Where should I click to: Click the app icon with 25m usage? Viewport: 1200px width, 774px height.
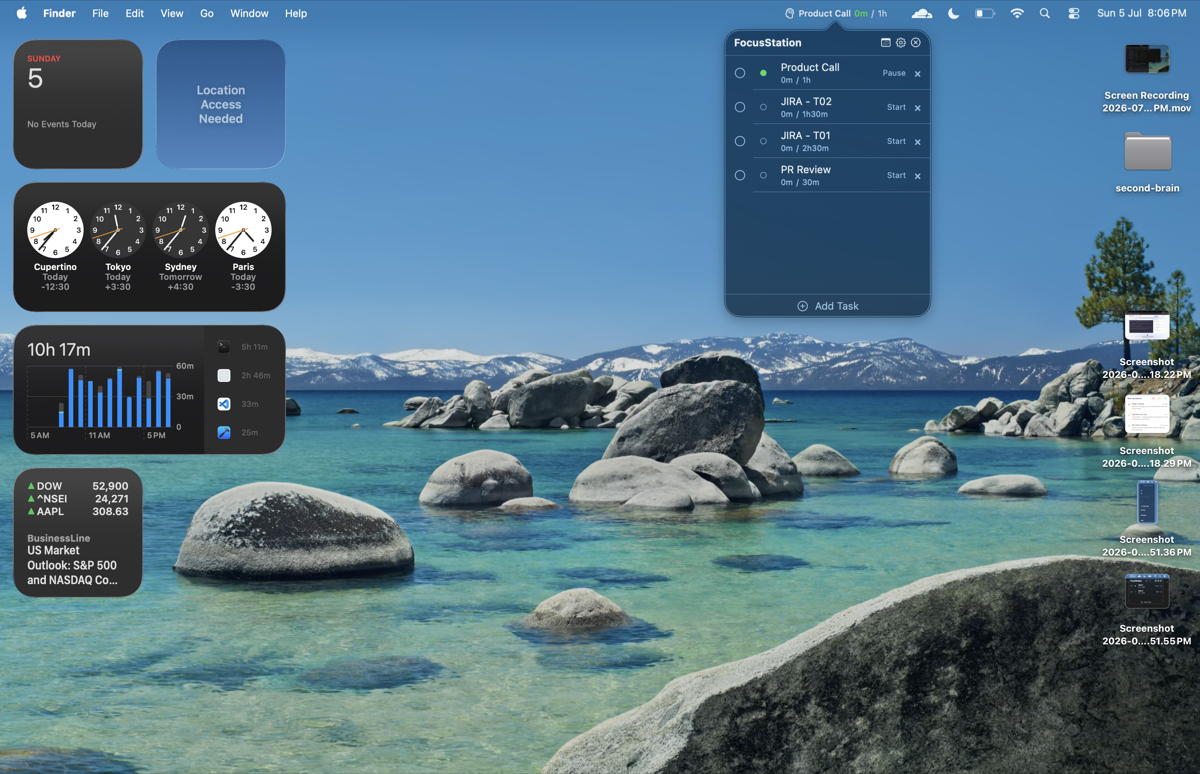pyautogui.click(x=224, y=432)
